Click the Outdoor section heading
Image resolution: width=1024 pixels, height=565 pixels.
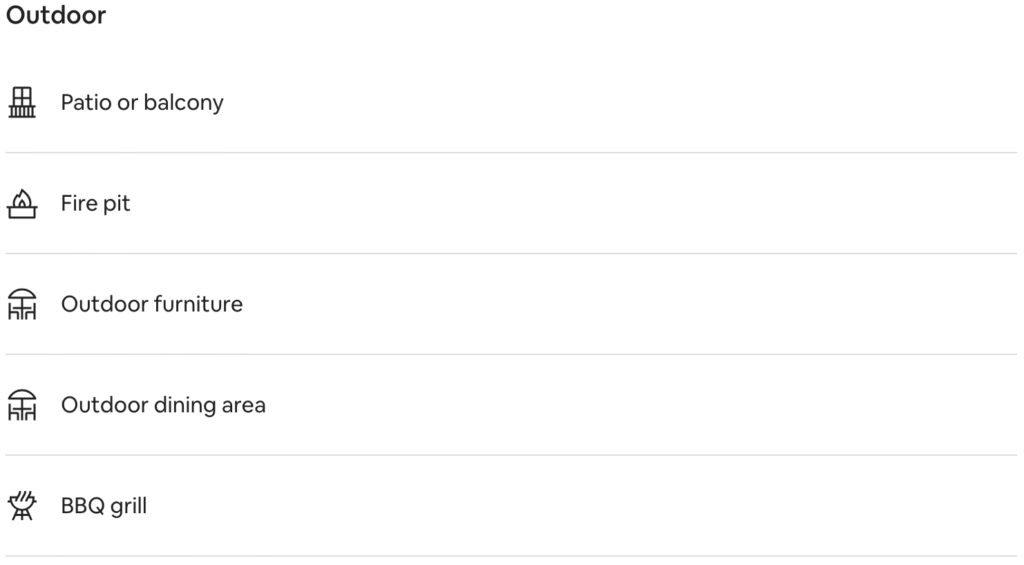pyautogui.click(x=56, y=15)
